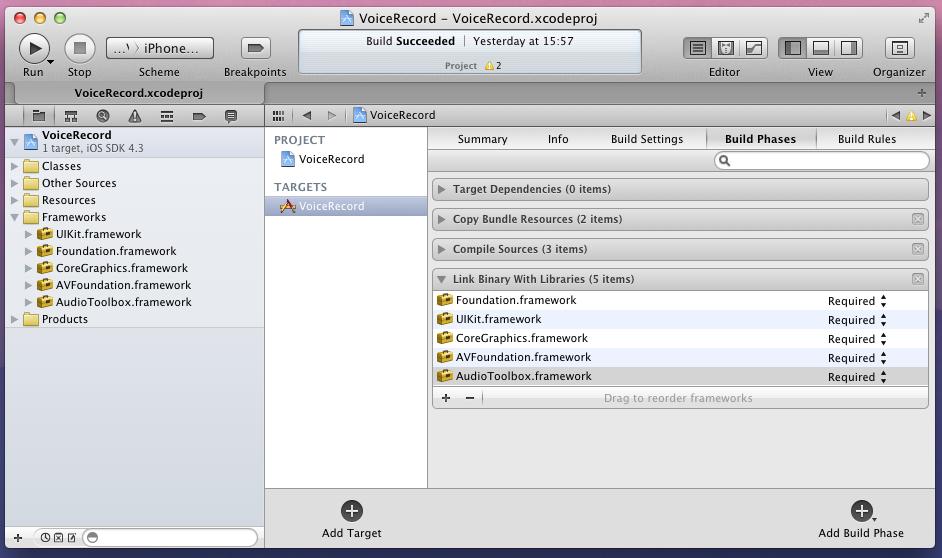The width and height of the screenshot is (942, 558).
Task: Select UIKit.framework in the navigator
Action: (99, 234)
